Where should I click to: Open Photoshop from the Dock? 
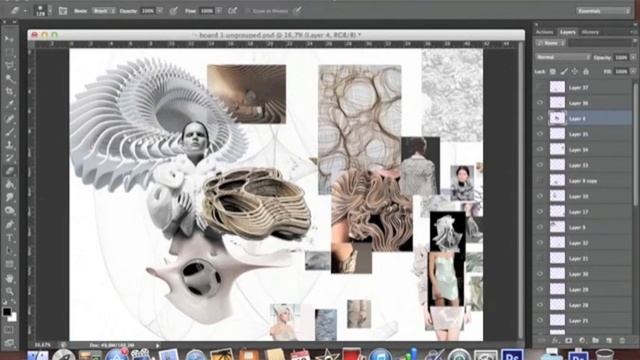coord(511,355)
